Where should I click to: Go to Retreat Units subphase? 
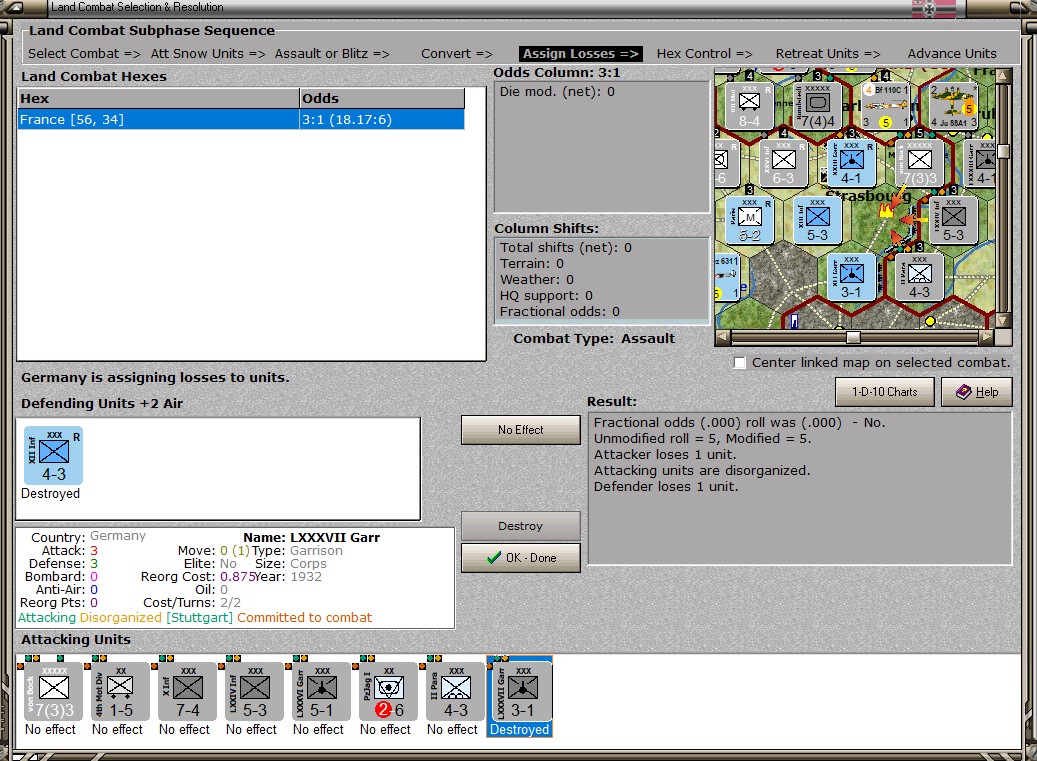point(828,54)
